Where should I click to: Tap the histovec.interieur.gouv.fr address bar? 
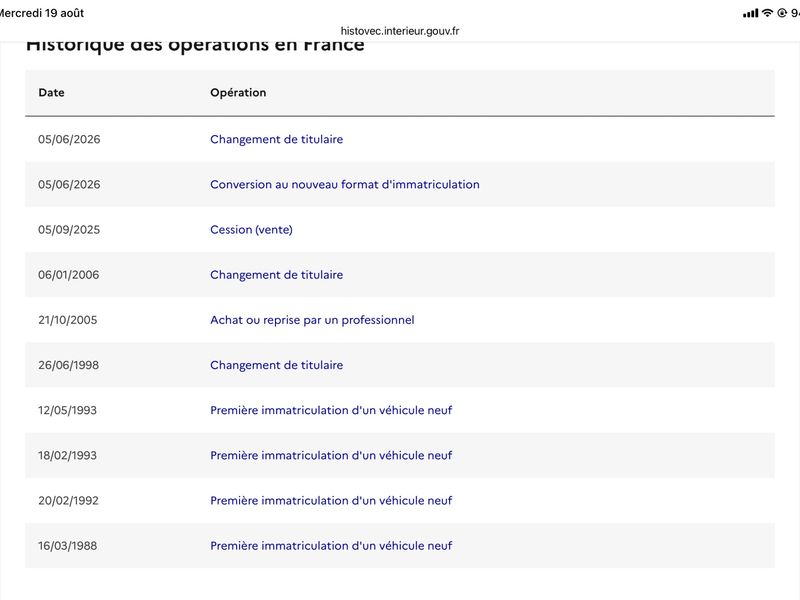(x=400, y=31)
